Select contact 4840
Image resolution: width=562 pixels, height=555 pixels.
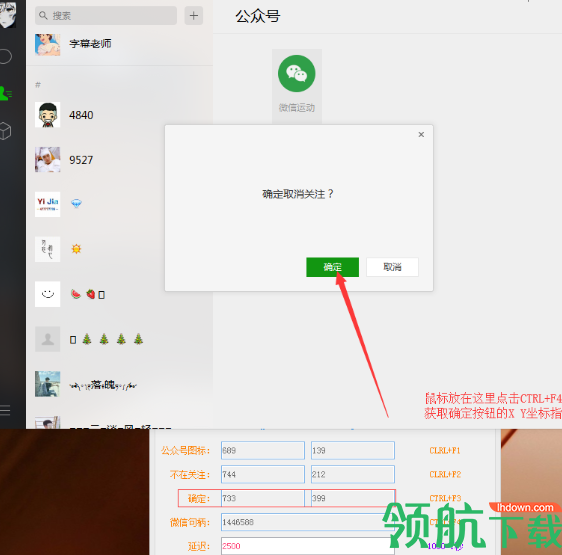click(119, 115)
